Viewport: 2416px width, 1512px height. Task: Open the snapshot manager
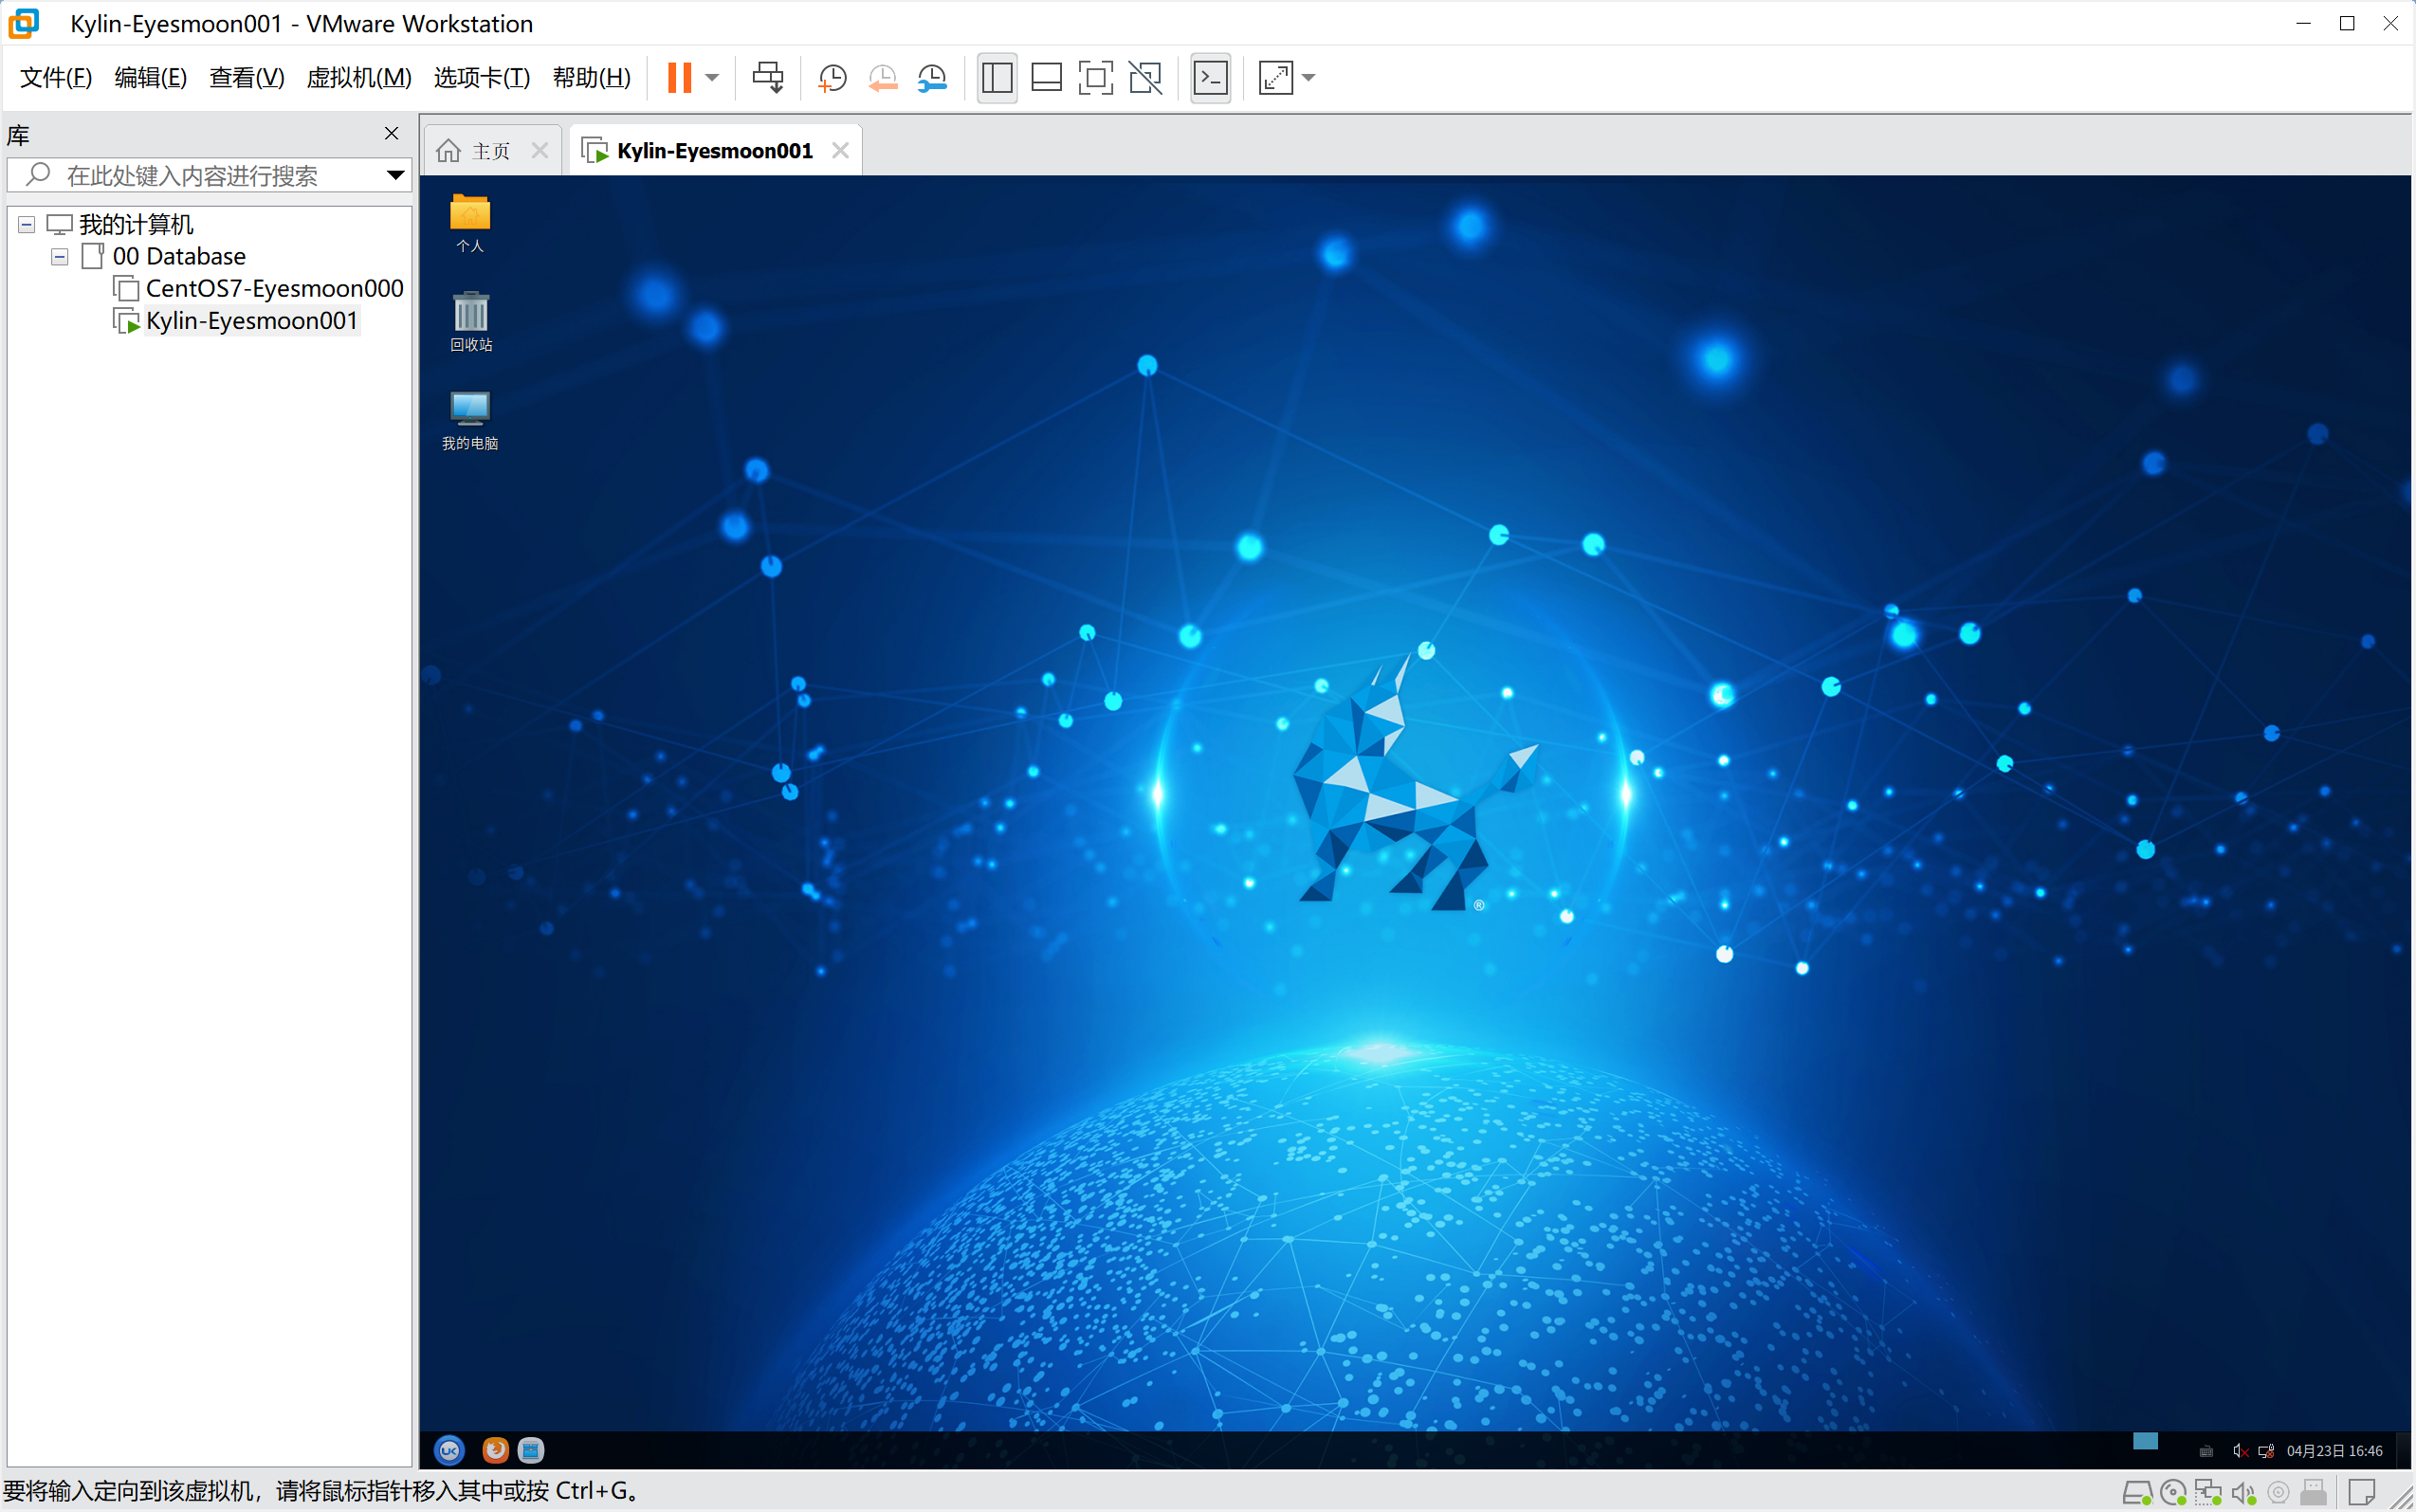(x=932, y=78)
